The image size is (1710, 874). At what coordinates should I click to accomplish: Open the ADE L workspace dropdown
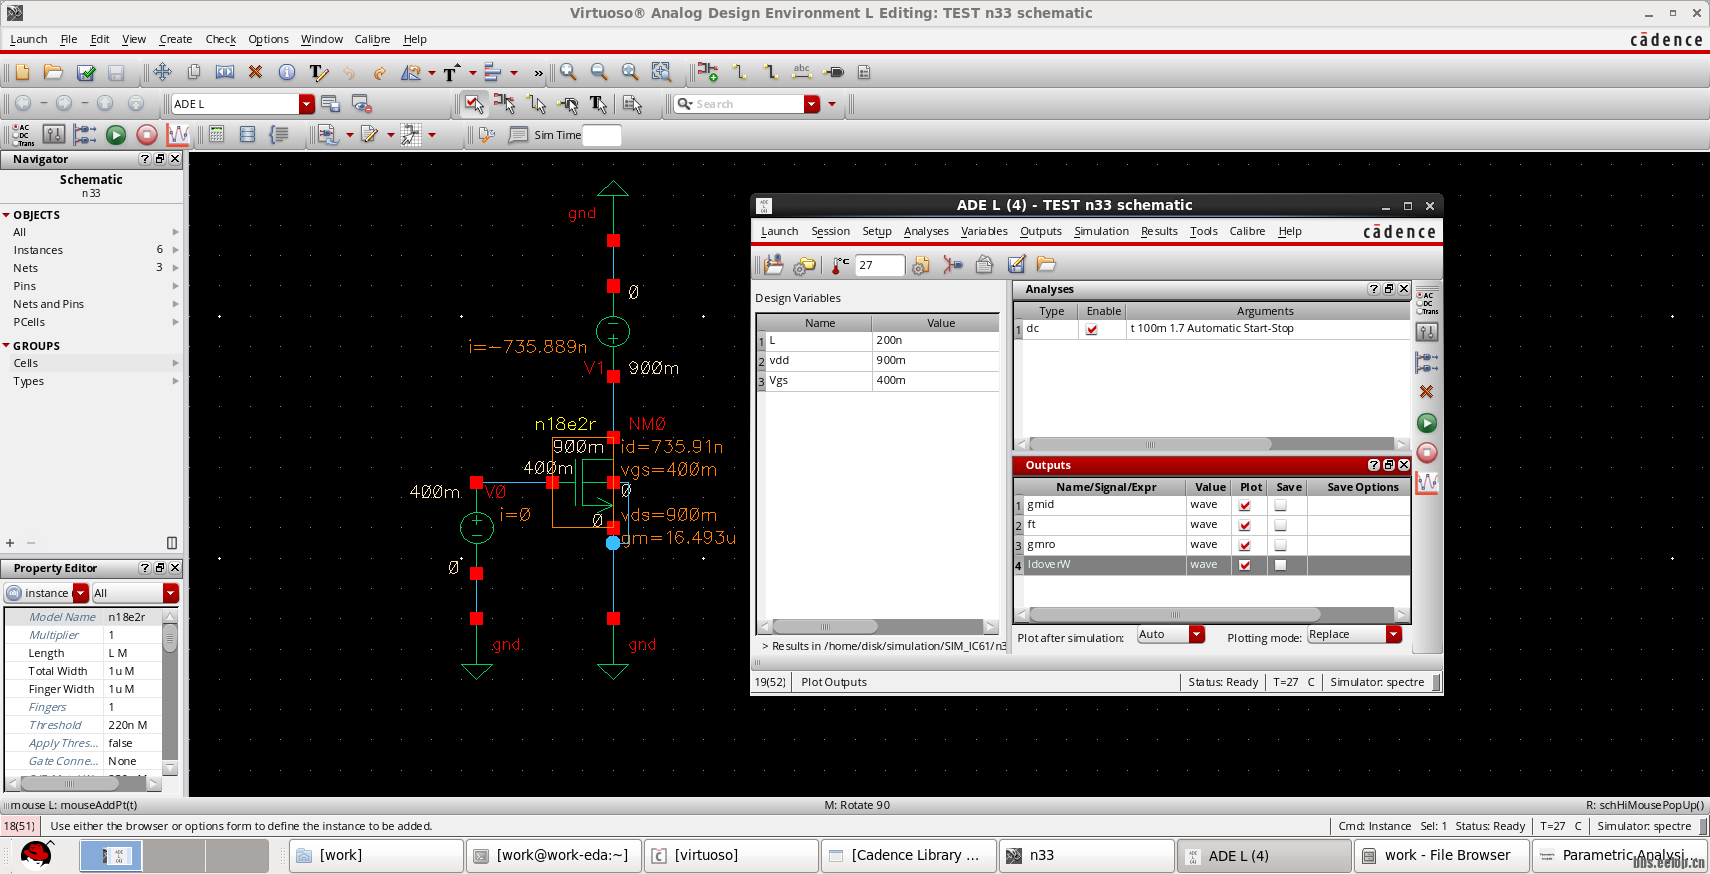point(307,104)
